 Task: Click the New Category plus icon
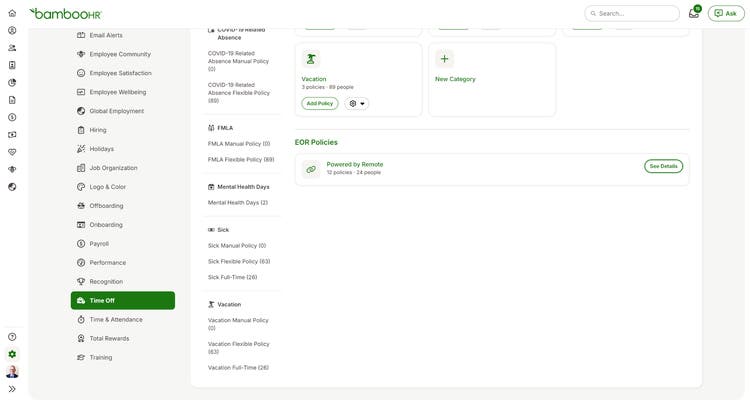point(444,59)
